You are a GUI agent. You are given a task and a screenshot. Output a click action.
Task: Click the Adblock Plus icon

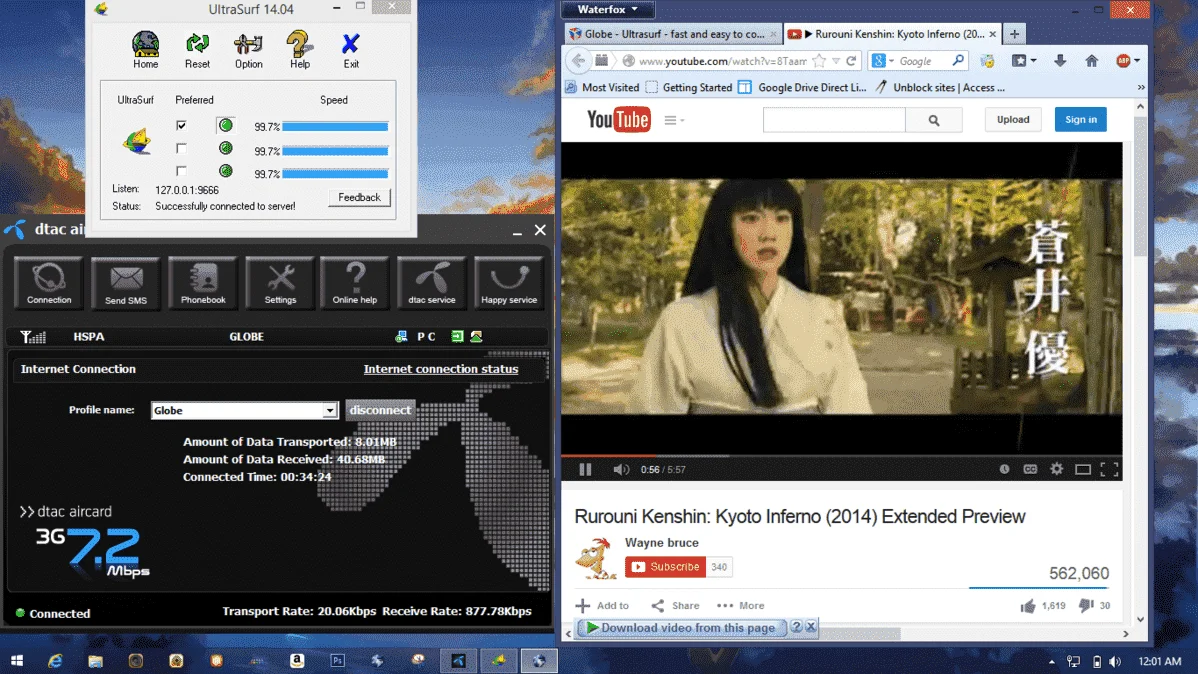1123,60
